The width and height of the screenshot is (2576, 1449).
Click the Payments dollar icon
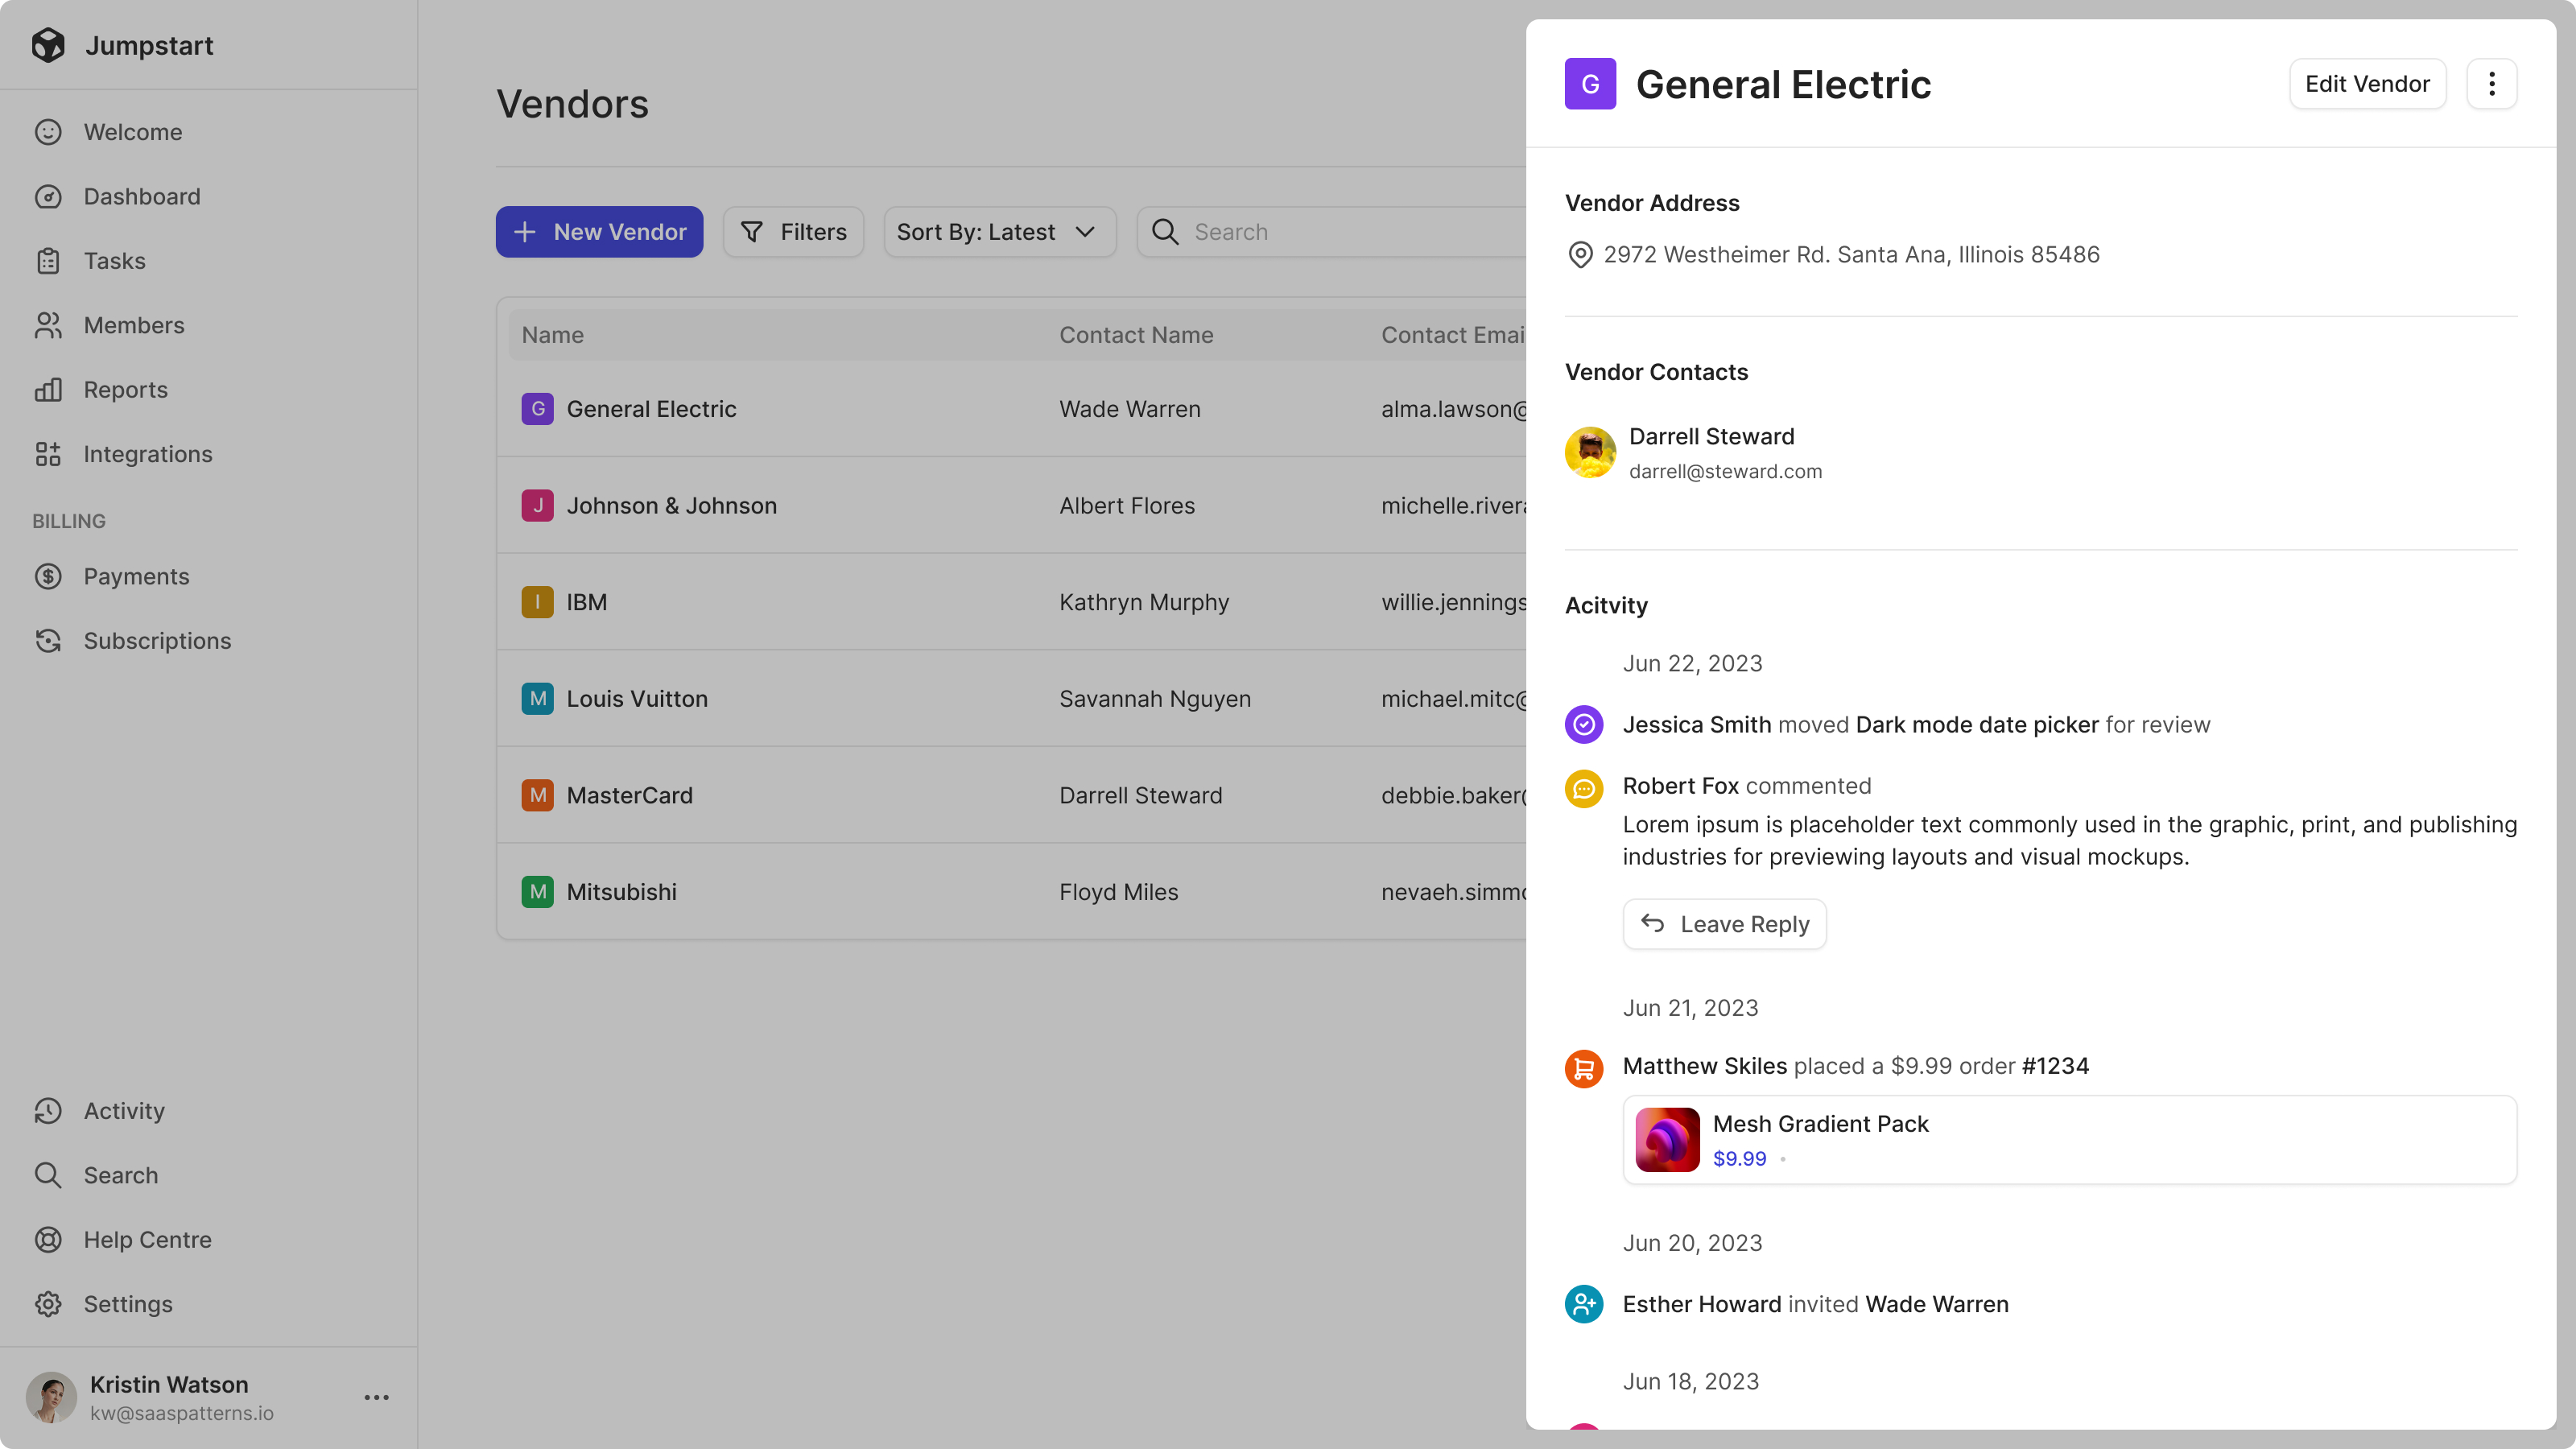tap(48, 576)
